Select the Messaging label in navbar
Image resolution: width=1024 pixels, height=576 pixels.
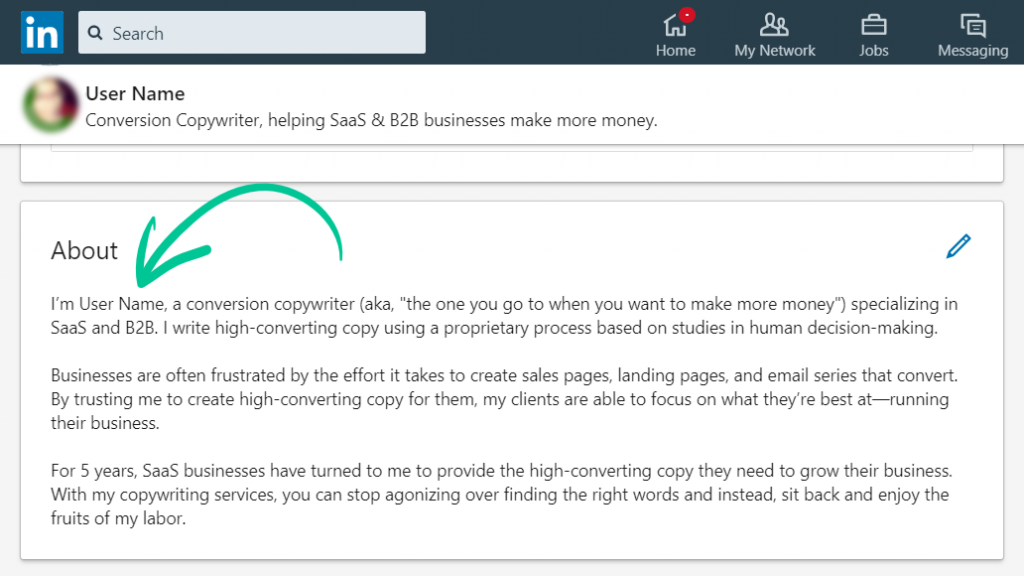(x=973, y=51)
